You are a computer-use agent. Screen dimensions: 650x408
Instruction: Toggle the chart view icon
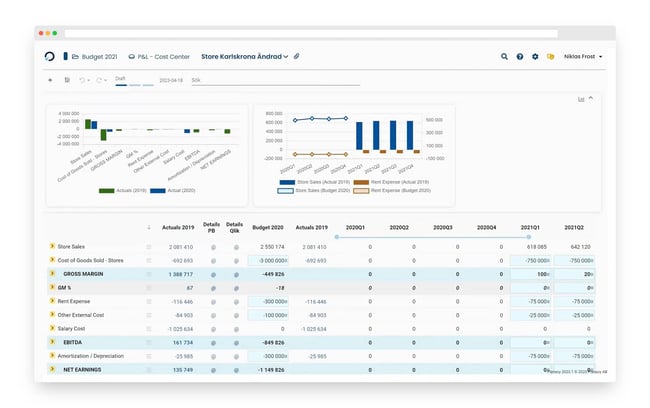581,99
